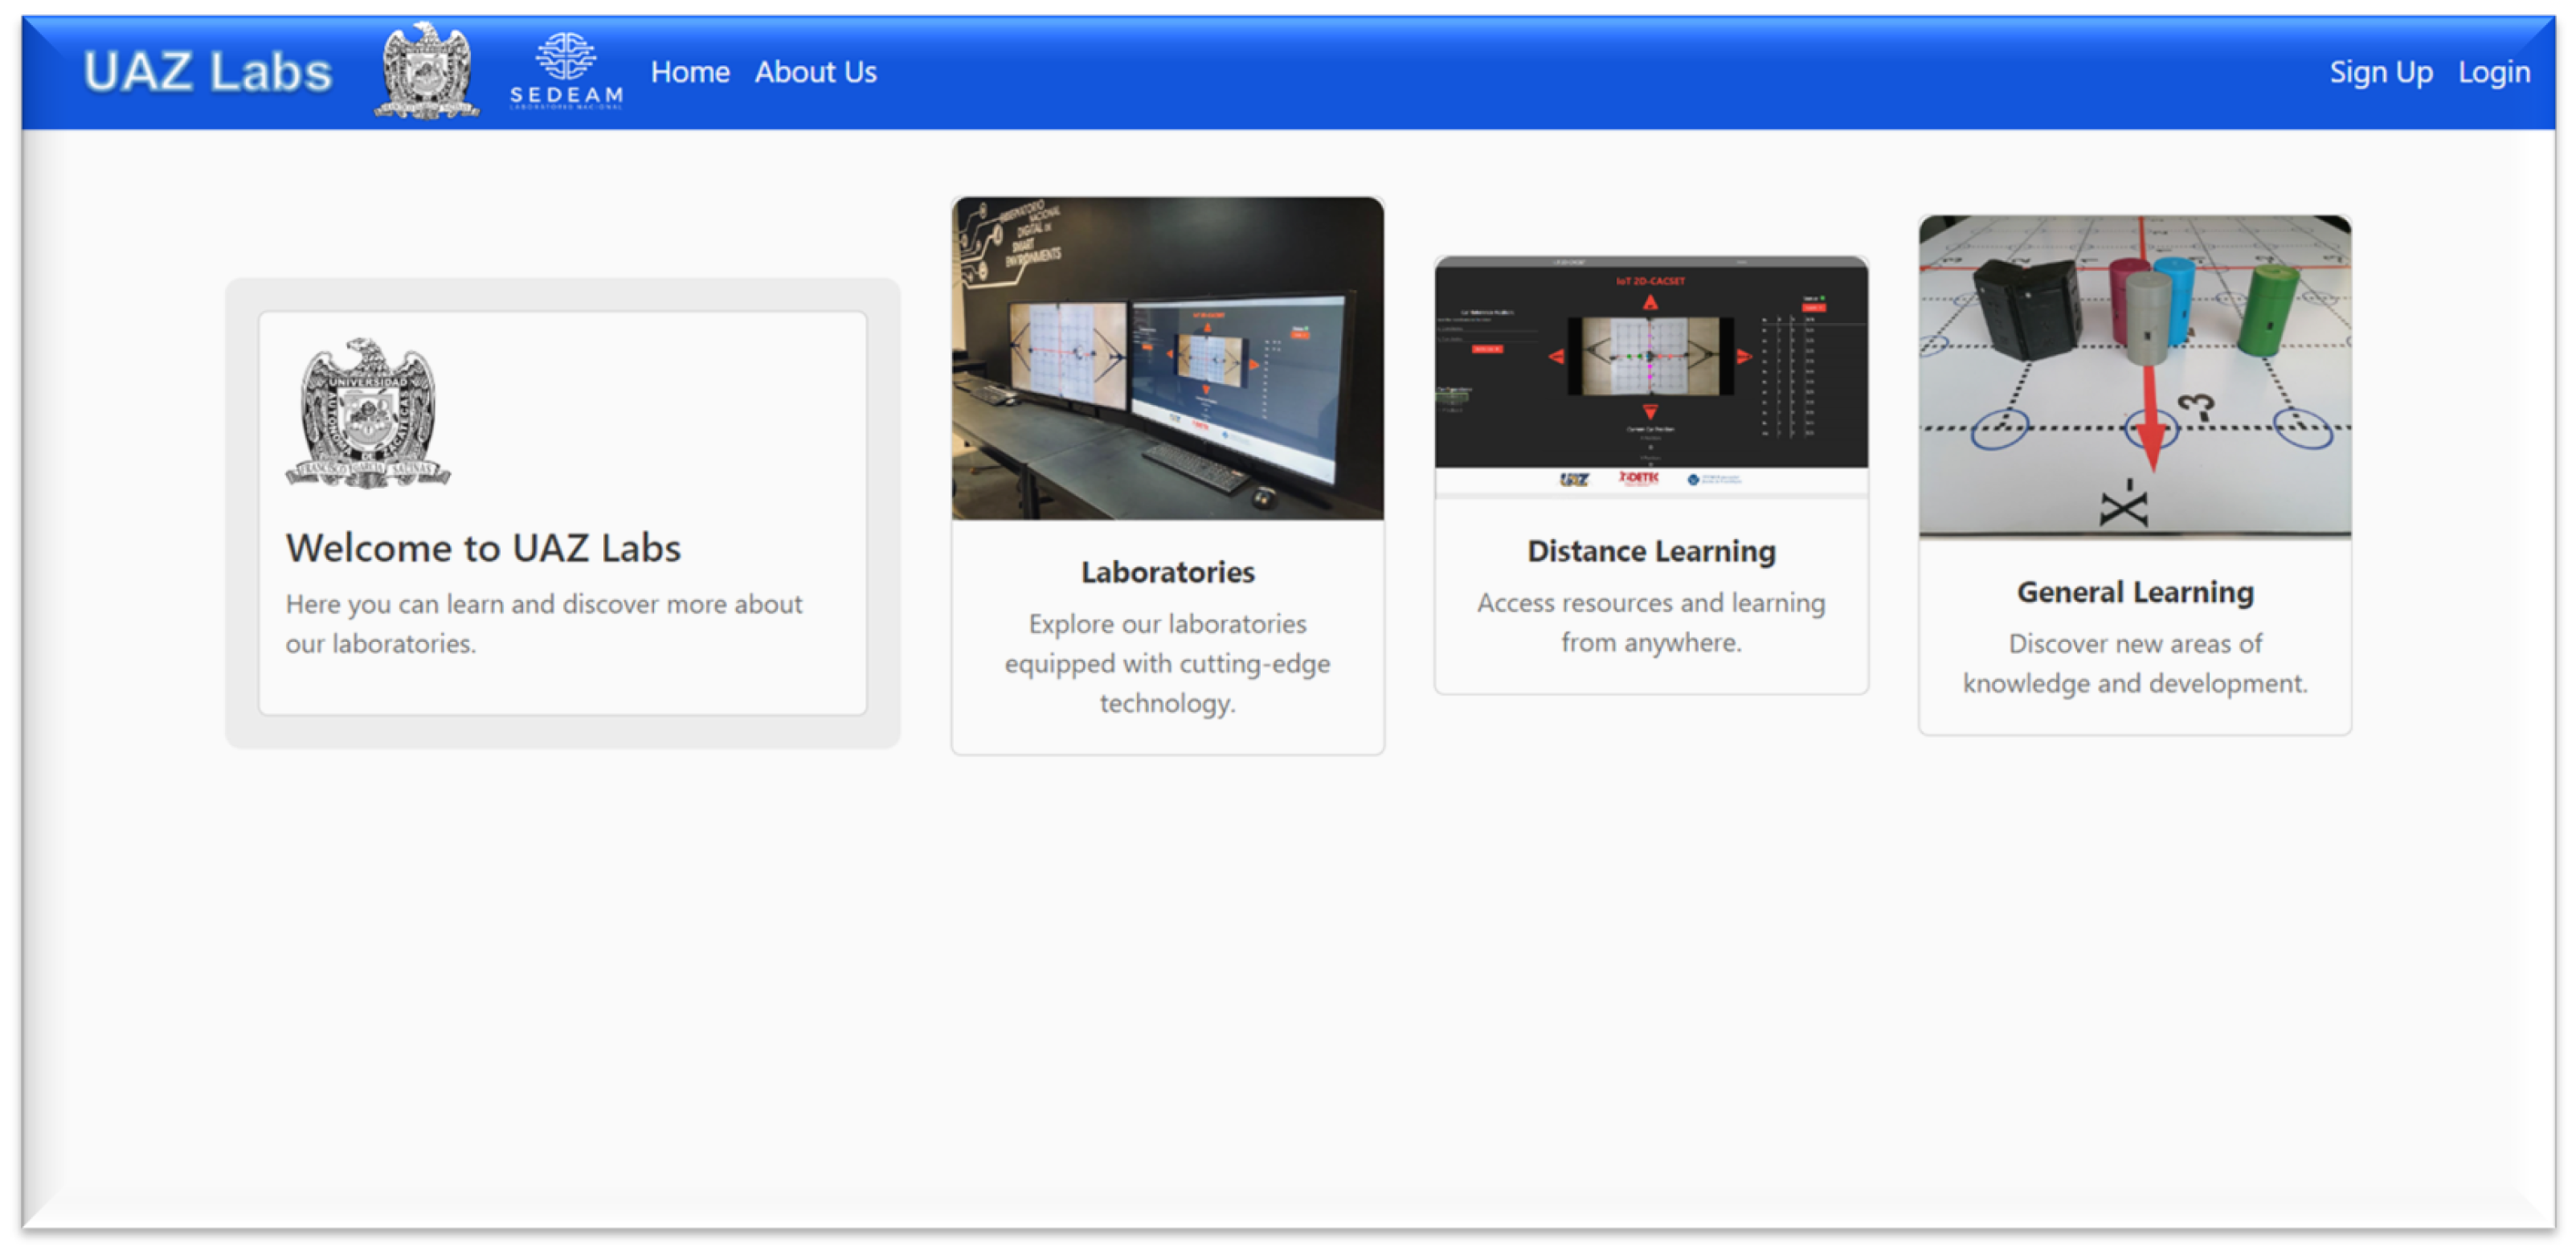Click the General Learning description text
The height and width of the screenshot is (1259, 2576).
coord(2134,663)
